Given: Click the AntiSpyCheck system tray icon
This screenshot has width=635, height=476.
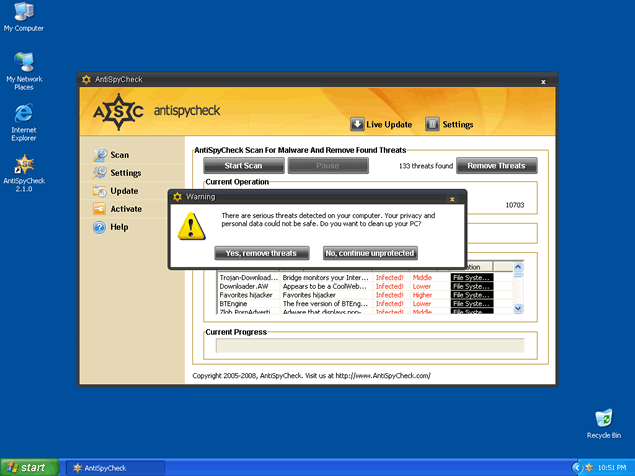Looking at the screenshot, I should tap(590, 467).
